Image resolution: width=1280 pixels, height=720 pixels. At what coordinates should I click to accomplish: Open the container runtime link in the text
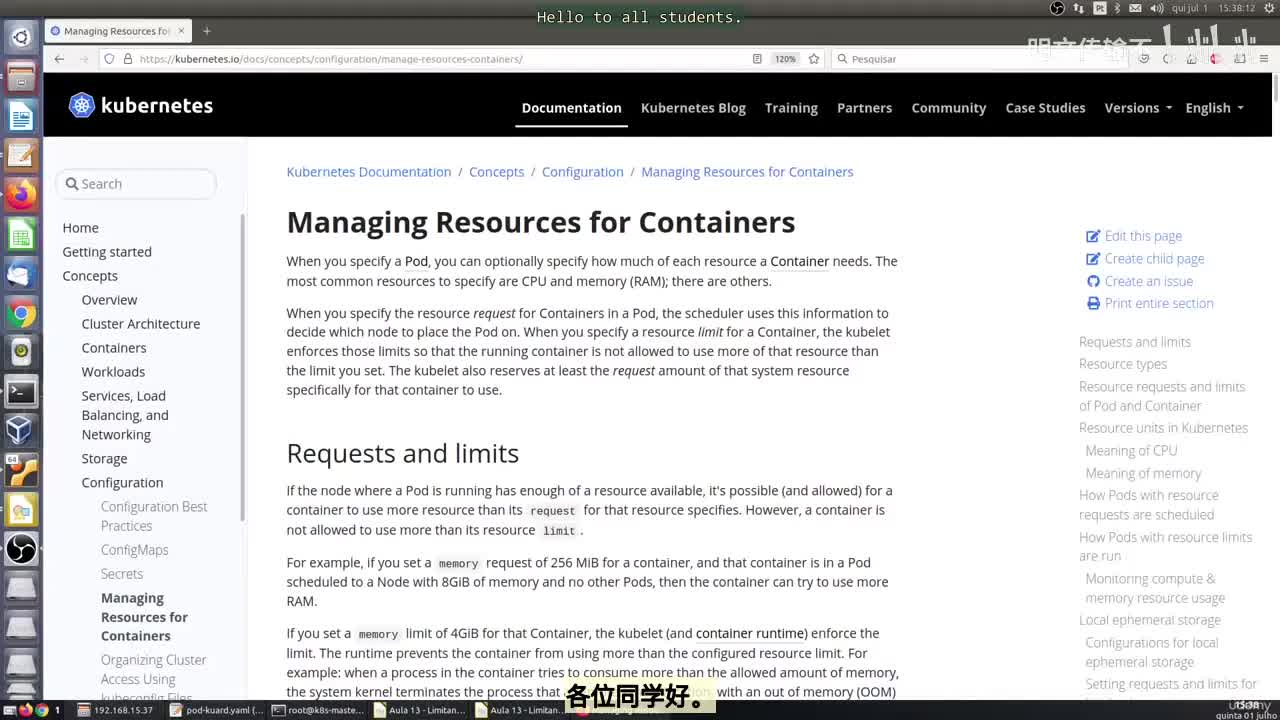[749, 633]
